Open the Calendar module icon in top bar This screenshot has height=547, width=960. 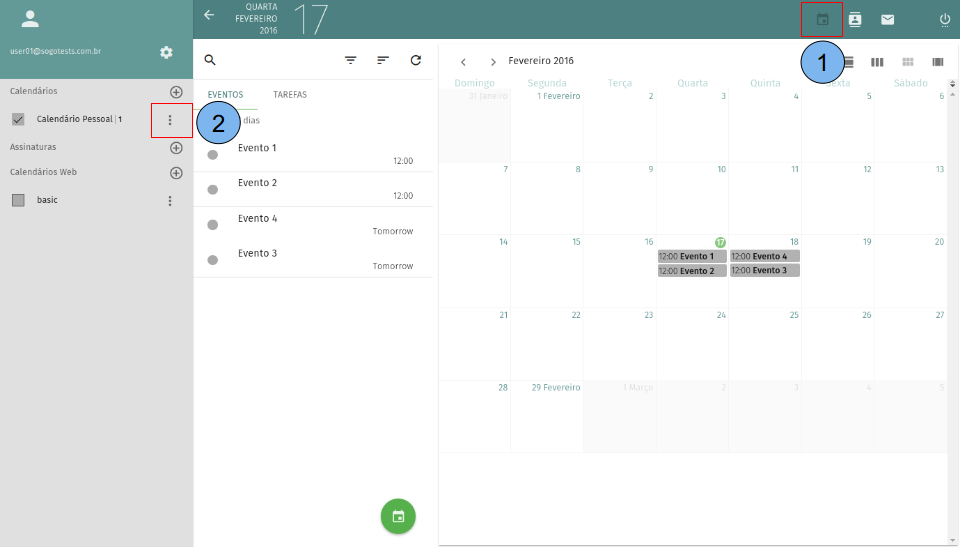(822, 20)
